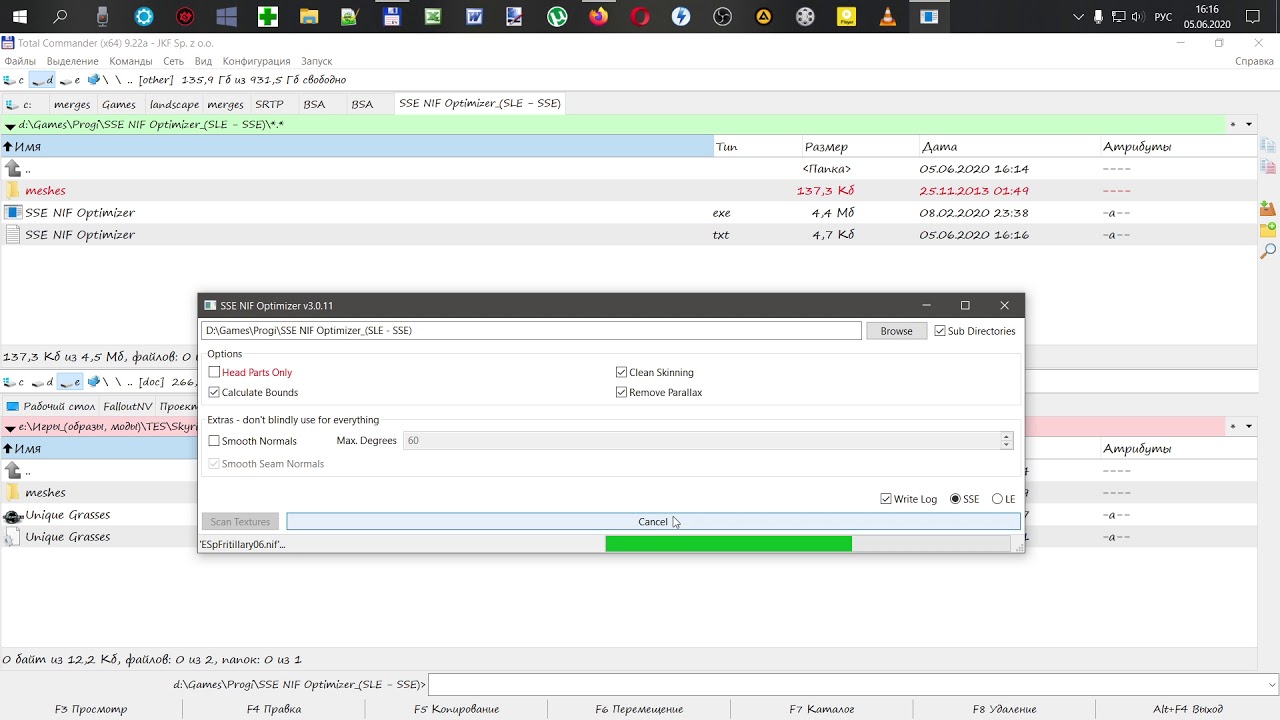Open the uTorrent taskbar icon
The width and height of the screenshot is (1280, 720).
click(557, 17)
